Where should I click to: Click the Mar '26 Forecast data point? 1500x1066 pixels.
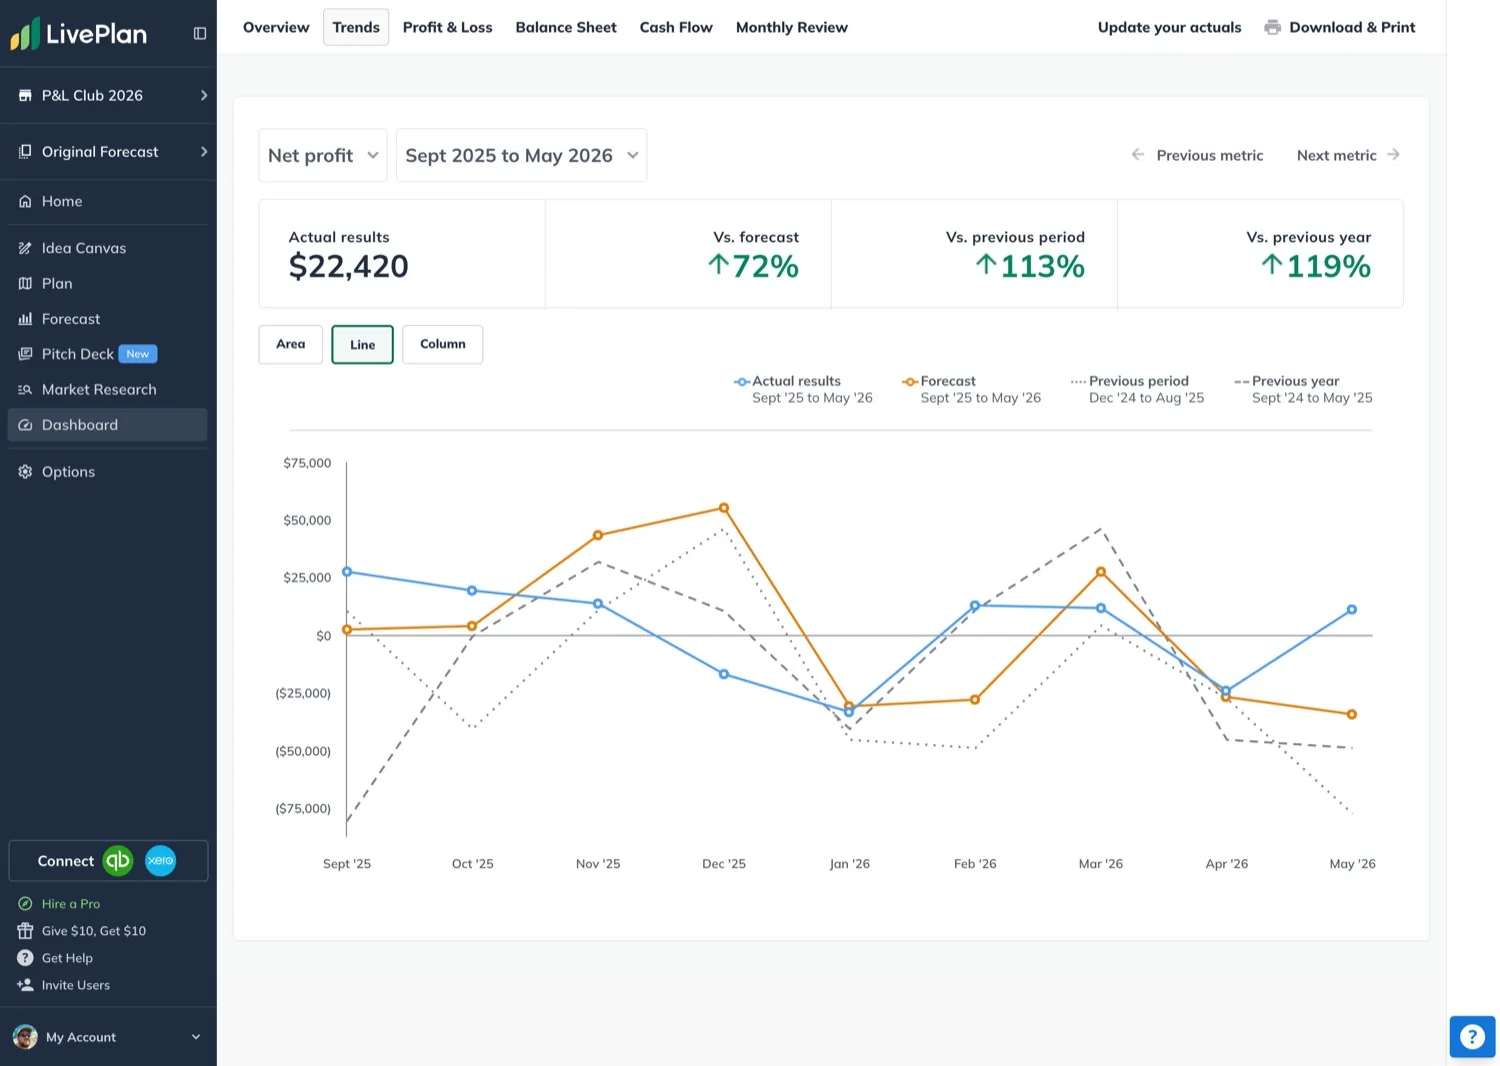(x=1101, y=572)
